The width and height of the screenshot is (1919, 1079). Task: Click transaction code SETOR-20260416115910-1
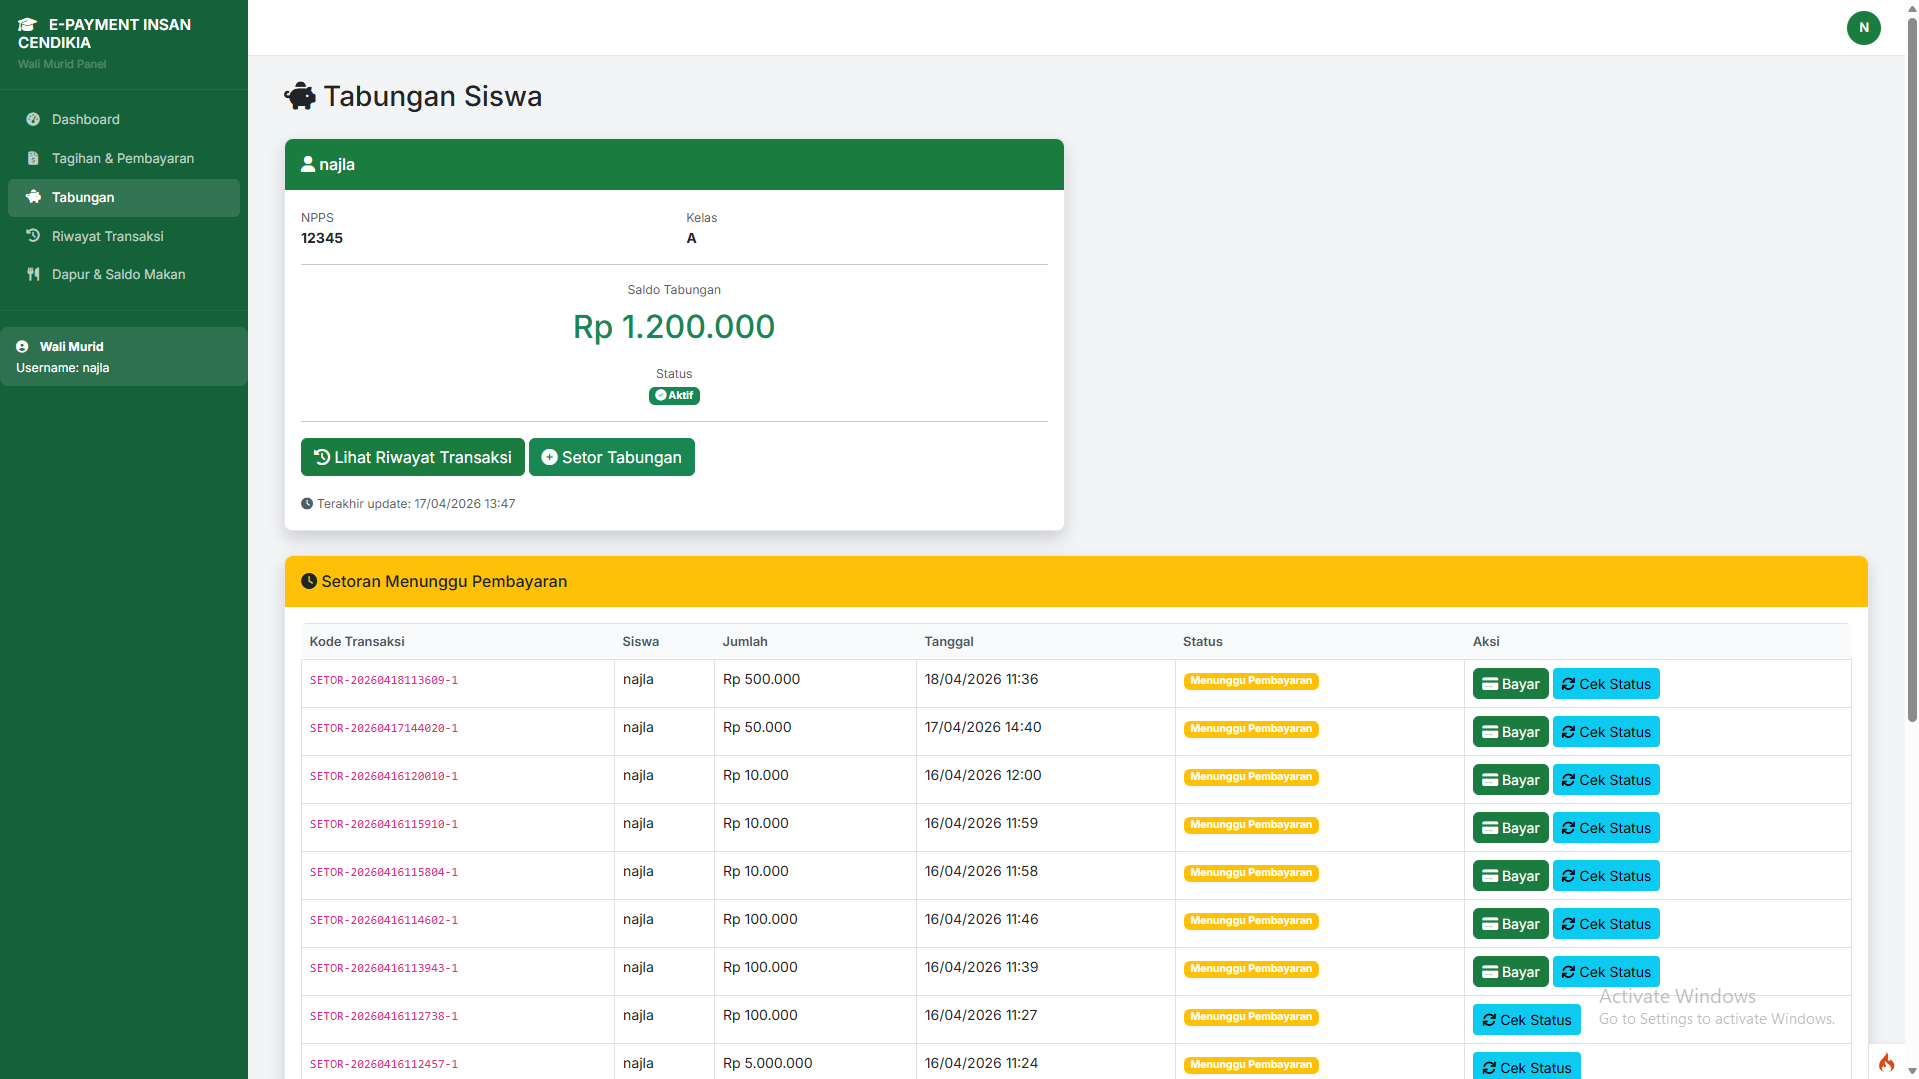tap(384, 824)
